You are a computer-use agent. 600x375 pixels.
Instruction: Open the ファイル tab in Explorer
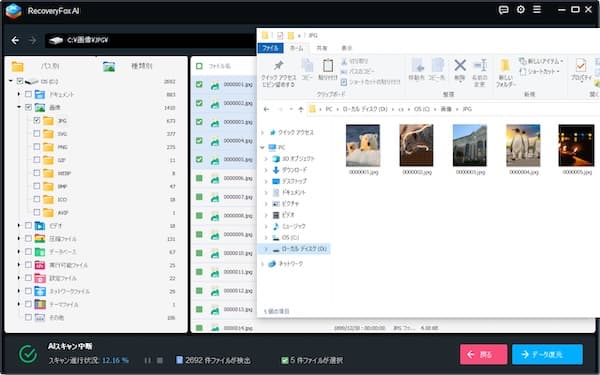[271, 48]
